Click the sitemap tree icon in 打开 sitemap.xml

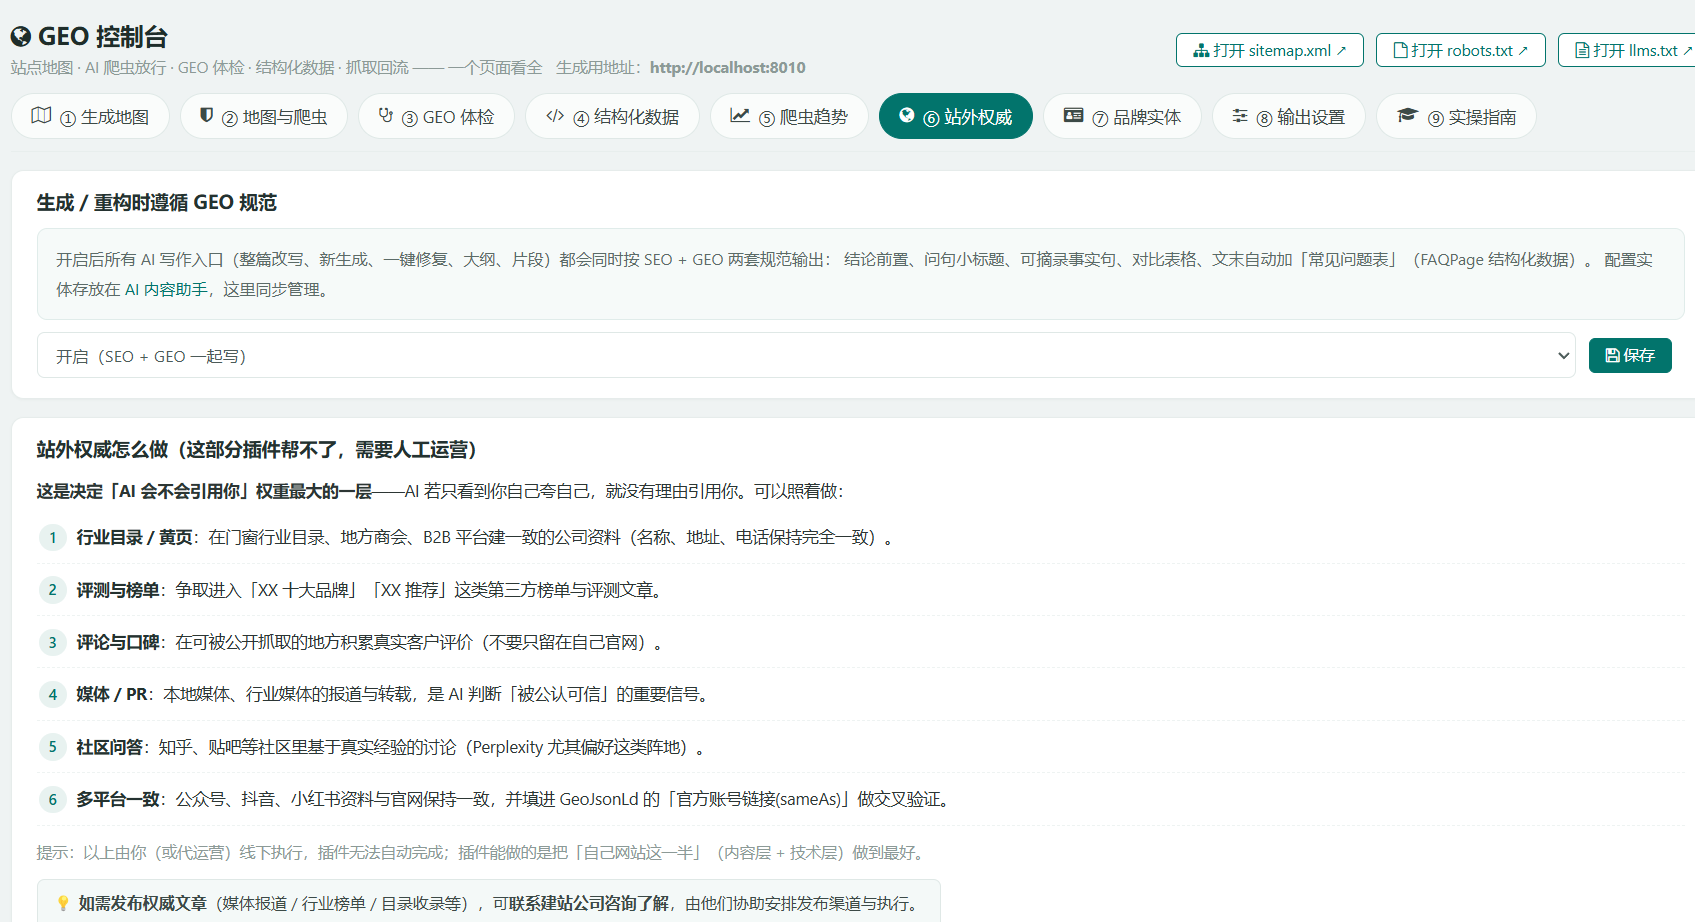click(x=1201, y=51)
